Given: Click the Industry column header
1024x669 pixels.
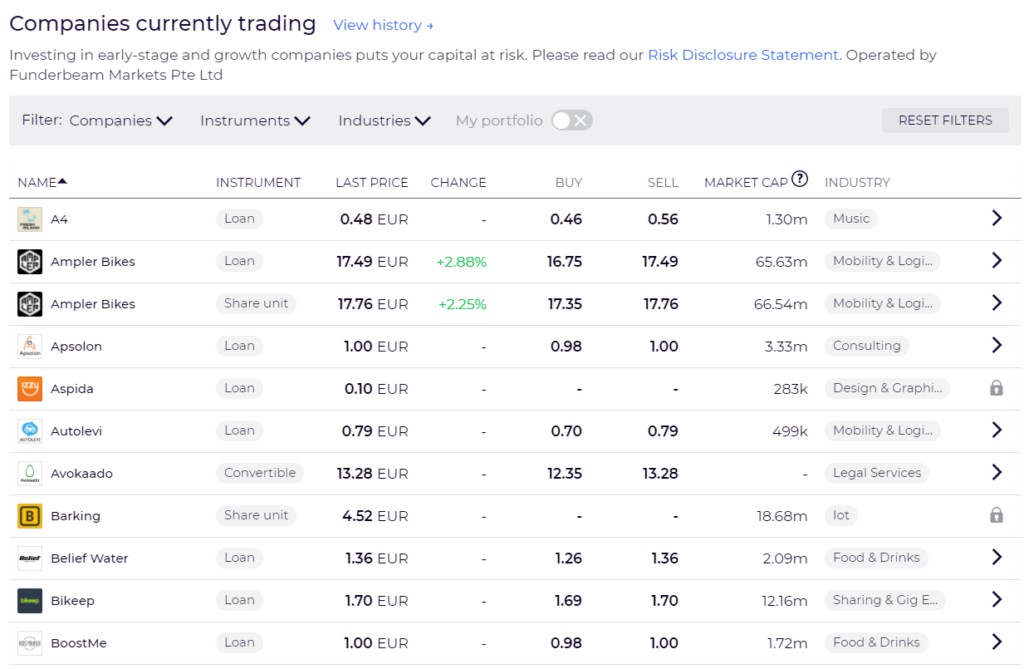Looking at the screenshot, I should click(857, 182).
